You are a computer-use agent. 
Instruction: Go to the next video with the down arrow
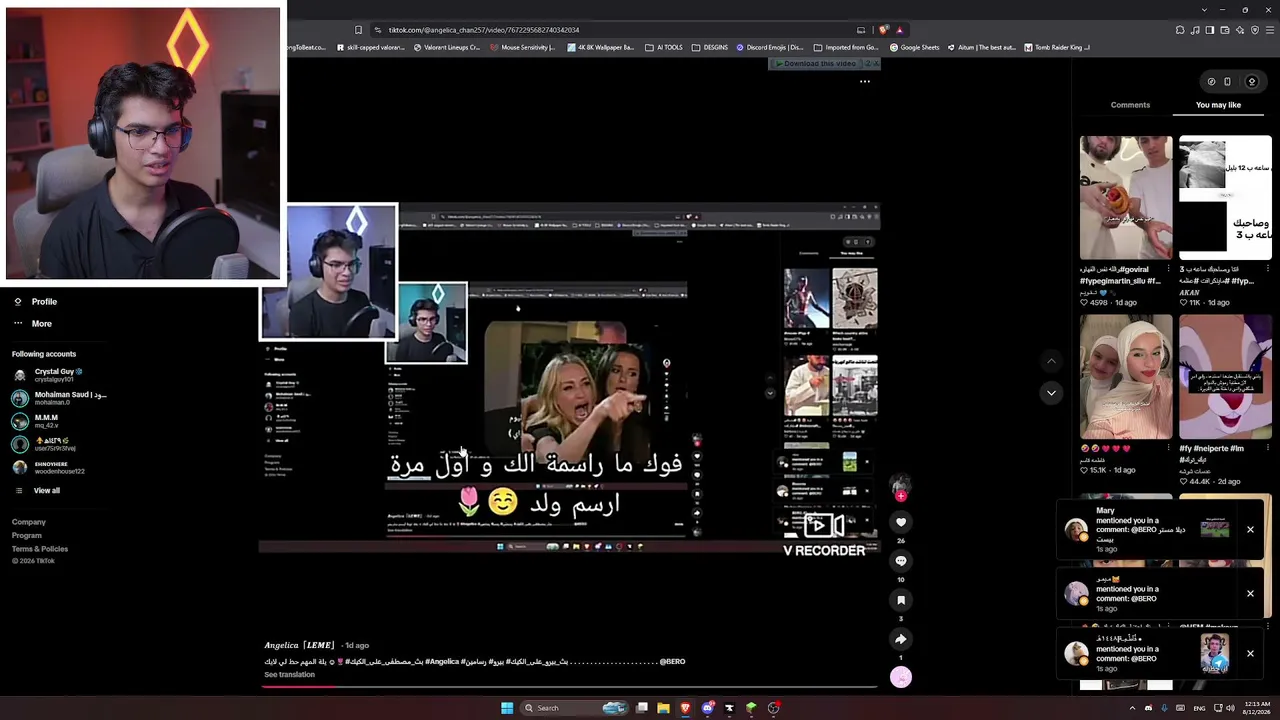click(x=1051, y=393)
